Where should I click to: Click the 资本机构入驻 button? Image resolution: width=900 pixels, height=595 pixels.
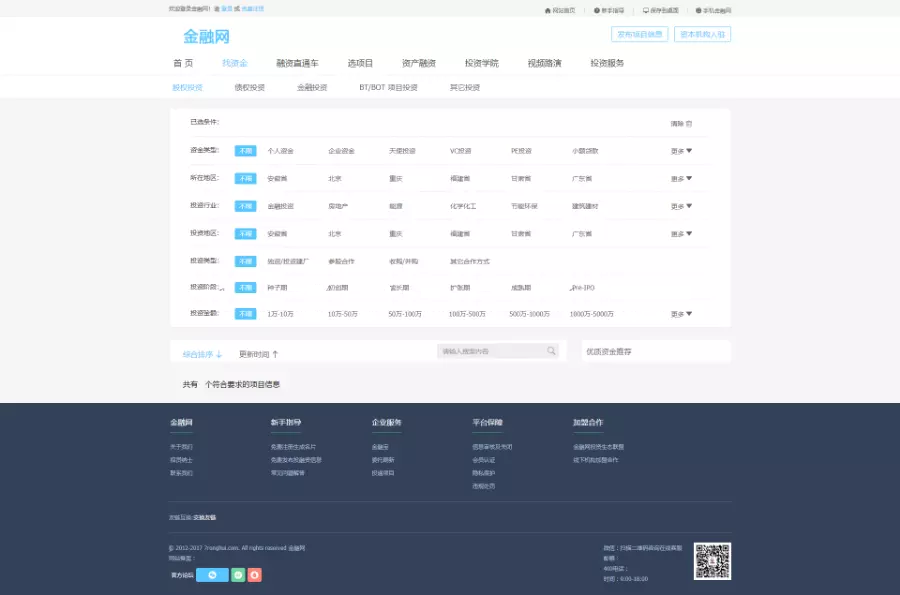[704, 34]
